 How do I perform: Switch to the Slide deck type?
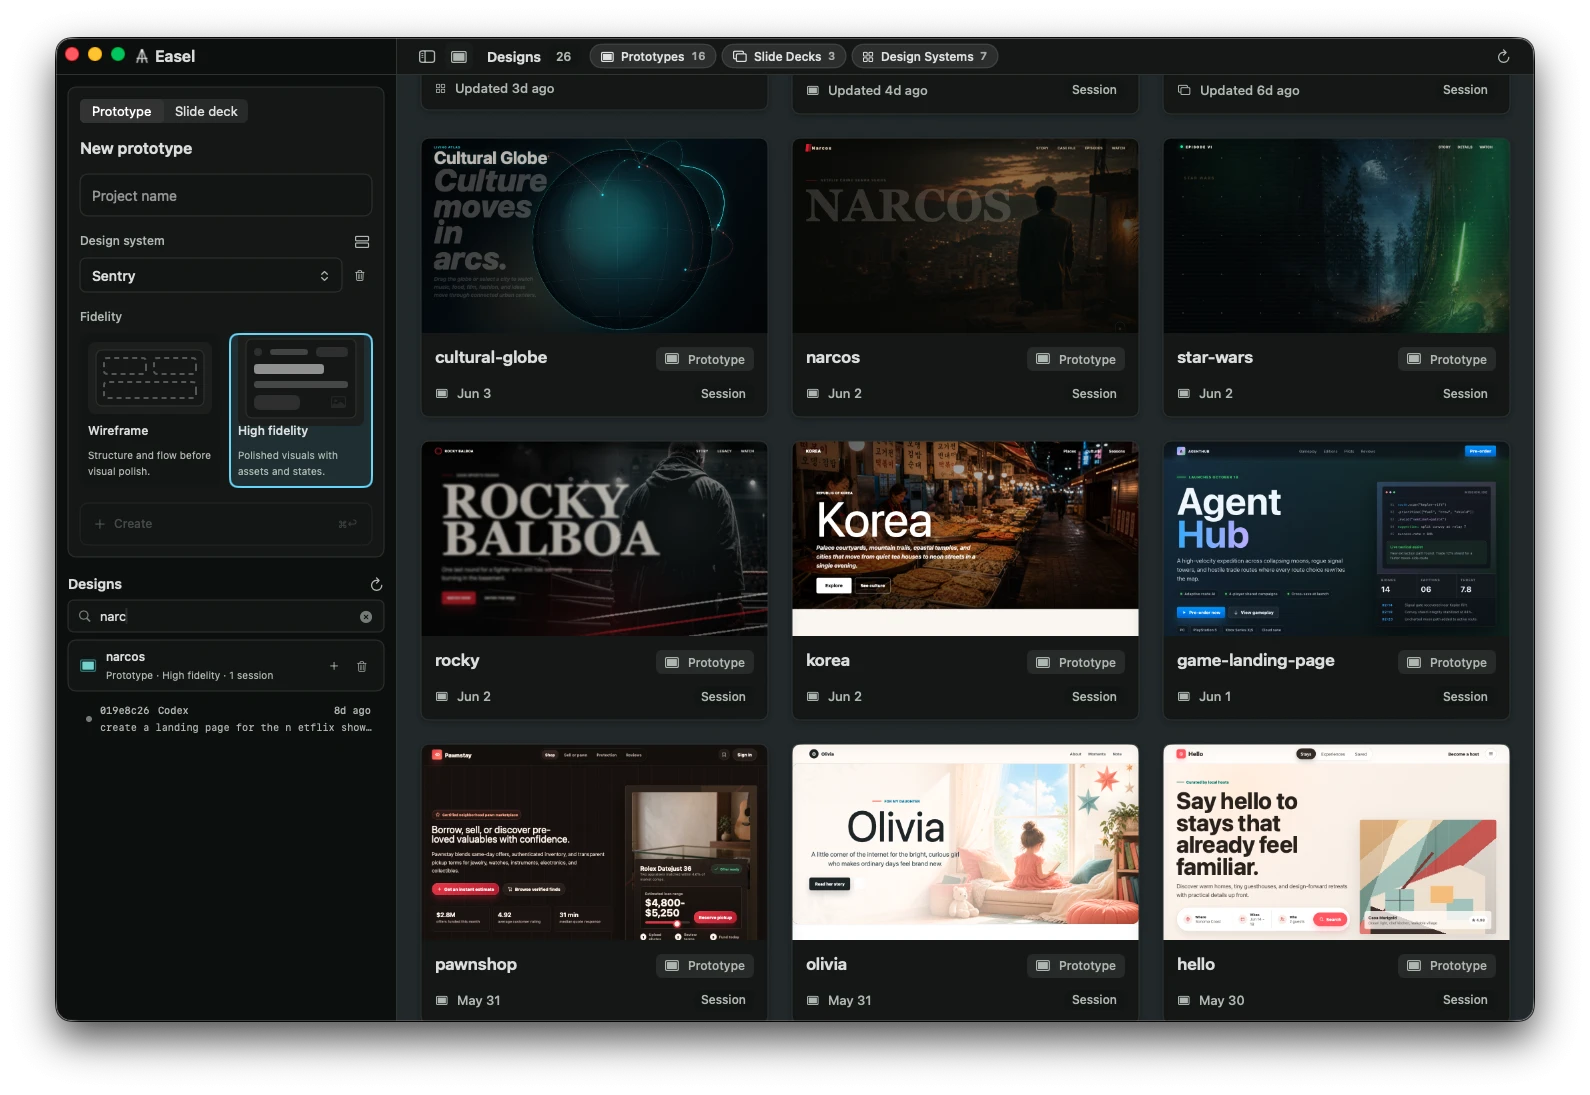206,111
